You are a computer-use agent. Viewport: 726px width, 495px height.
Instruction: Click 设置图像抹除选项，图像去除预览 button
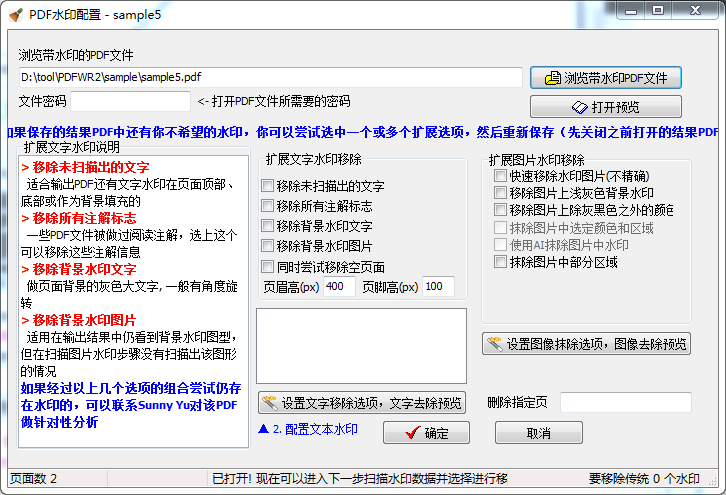[586, 344]
